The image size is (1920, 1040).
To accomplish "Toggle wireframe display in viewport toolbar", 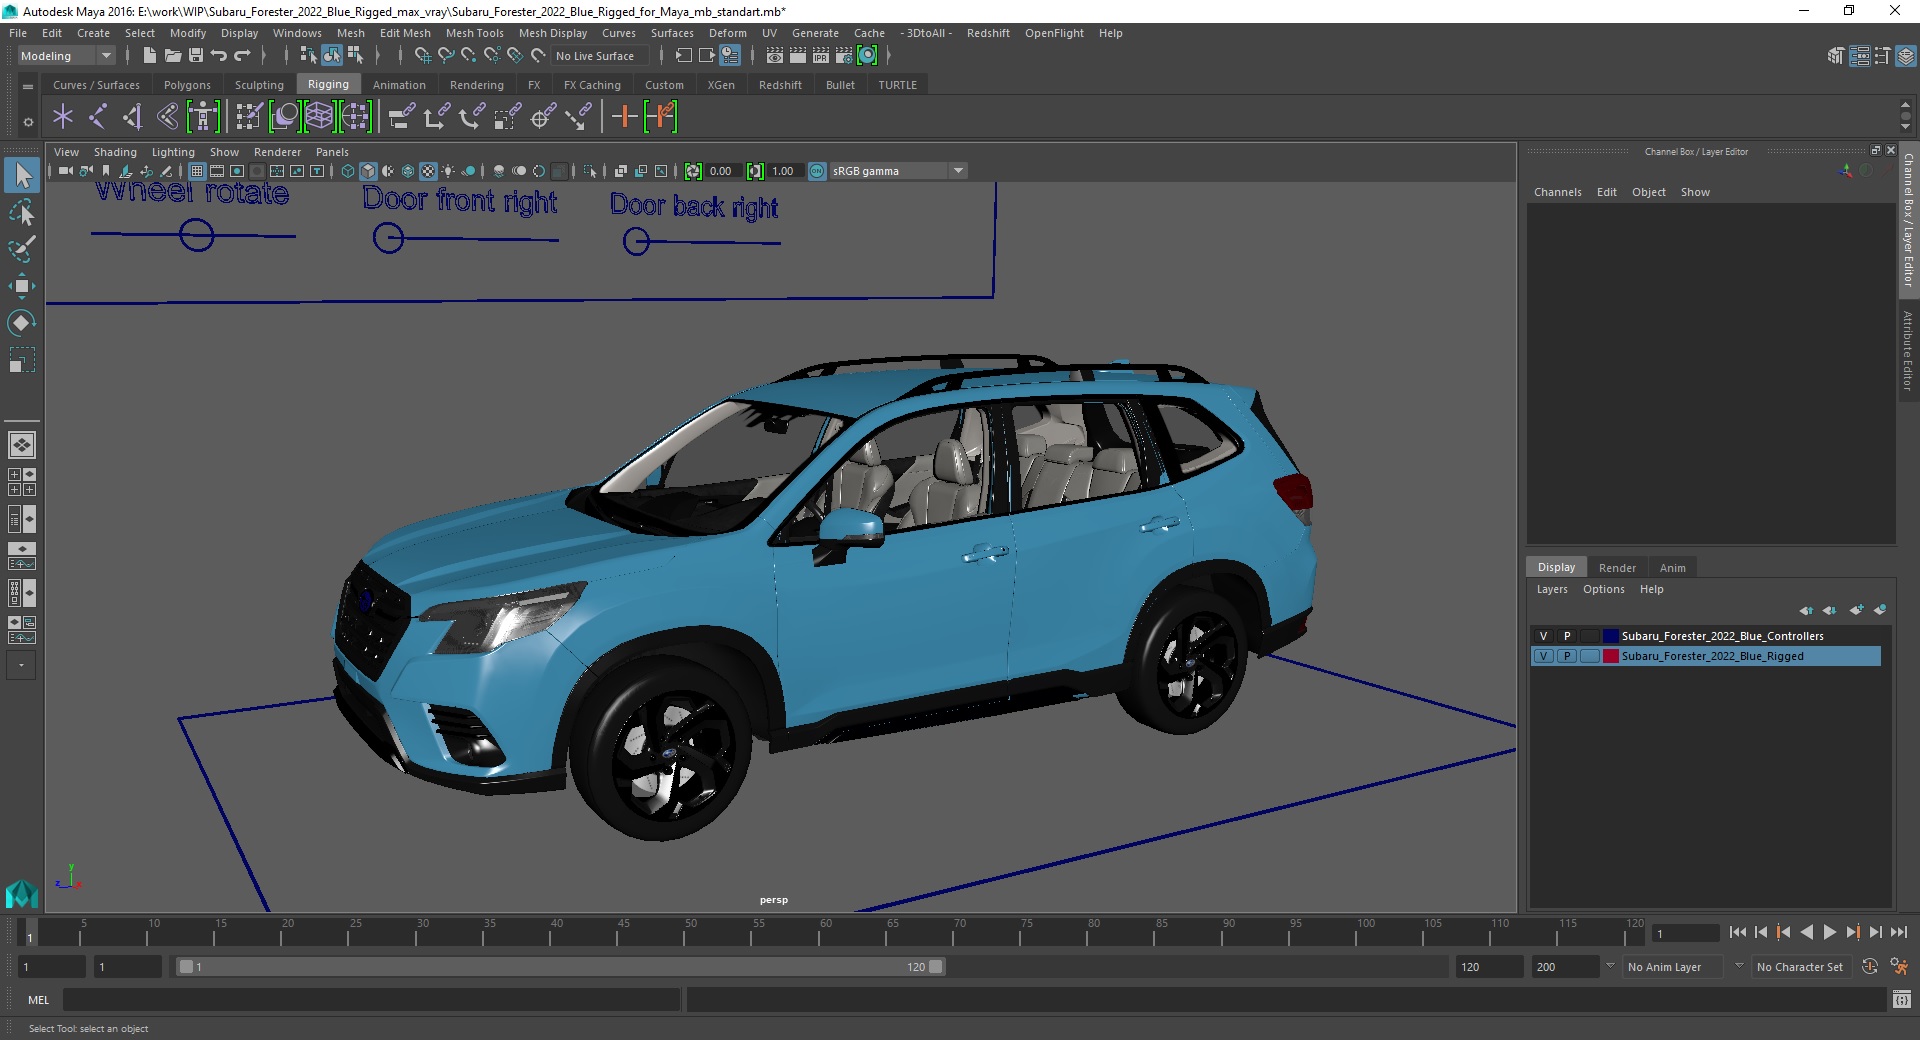I will click(347, 171).
